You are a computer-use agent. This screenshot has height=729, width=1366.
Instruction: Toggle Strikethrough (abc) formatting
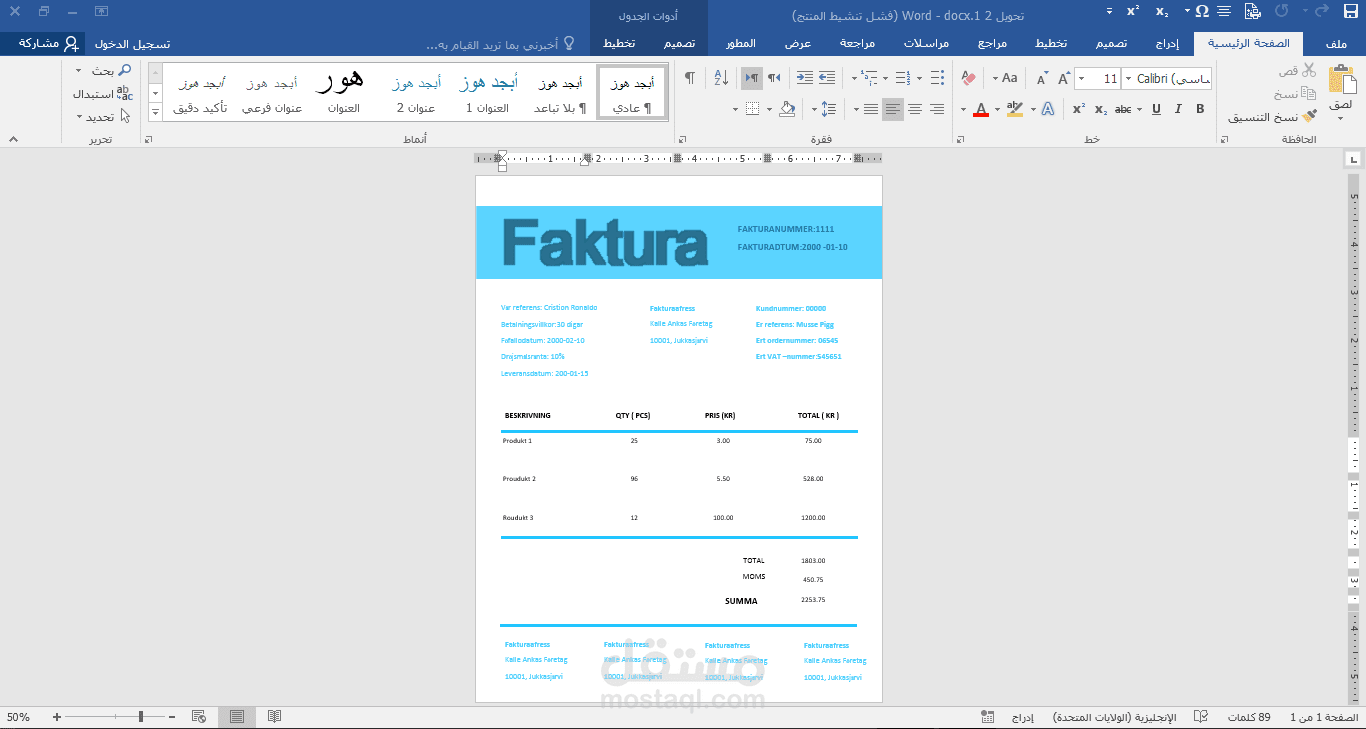pyautogui.click(x=1123, y=109)
